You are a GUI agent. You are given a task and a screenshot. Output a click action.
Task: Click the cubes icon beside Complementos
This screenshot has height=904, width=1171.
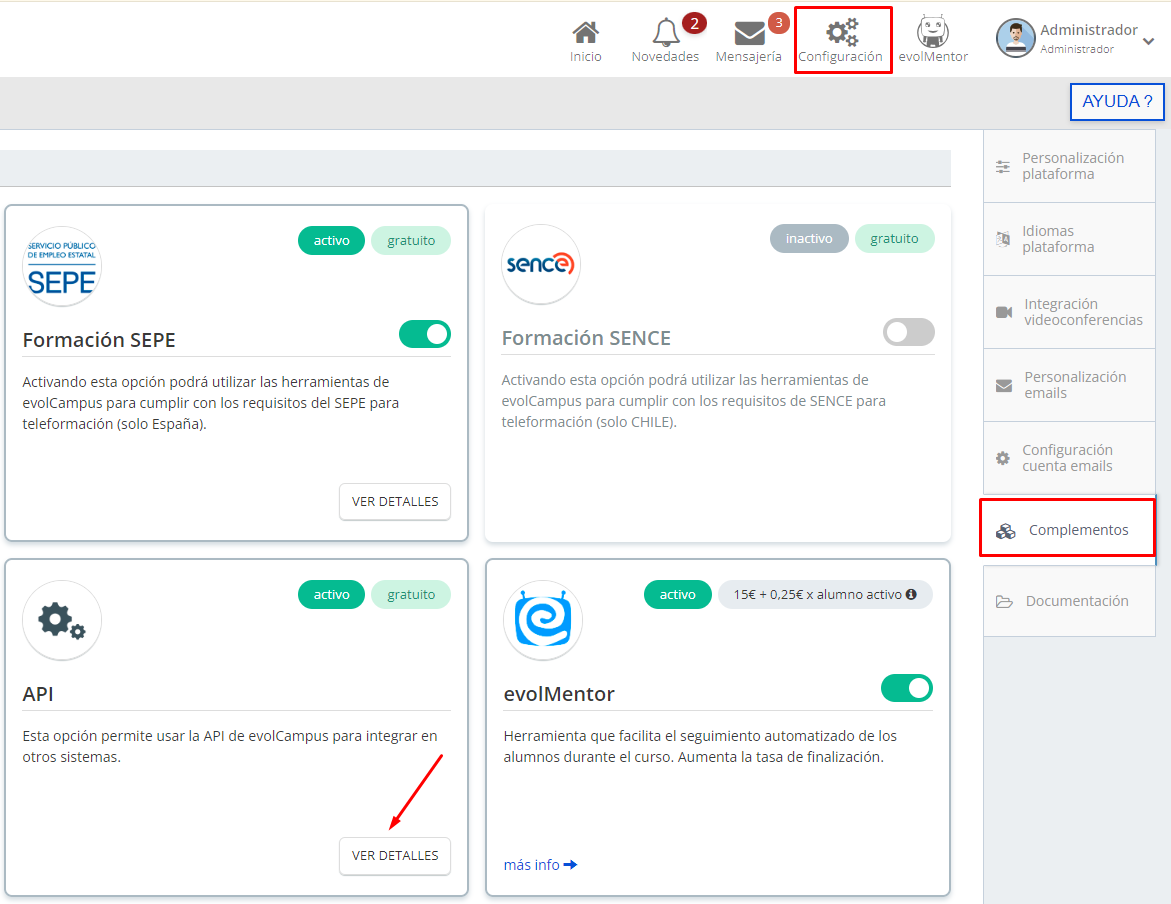[1006, 530]
